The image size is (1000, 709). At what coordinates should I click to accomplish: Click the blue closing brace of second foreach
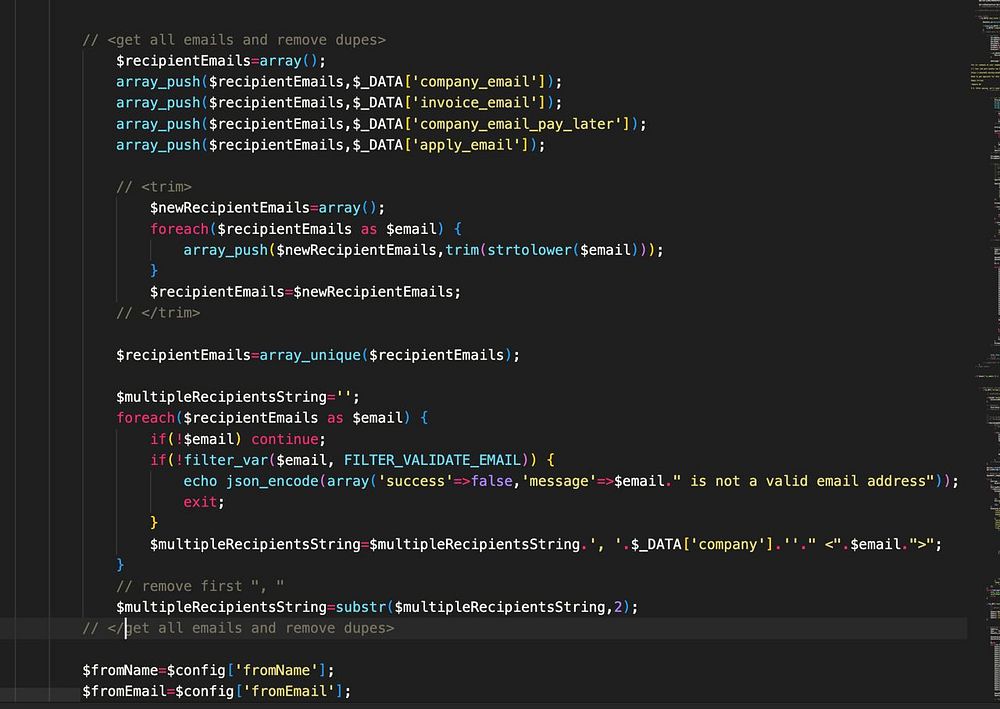pos(120,565)
